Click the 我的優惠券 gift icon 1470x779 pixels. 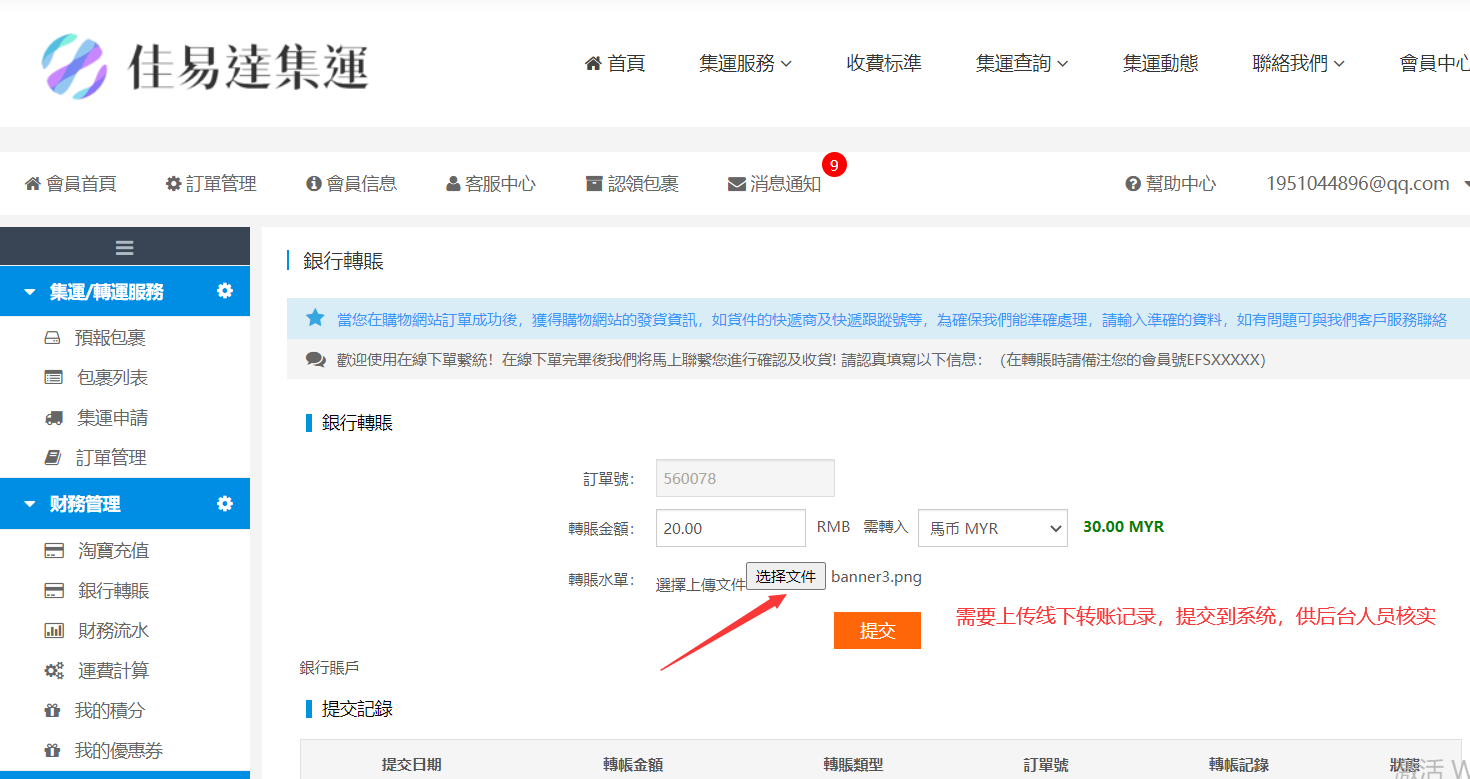click(x=53, y=751)
